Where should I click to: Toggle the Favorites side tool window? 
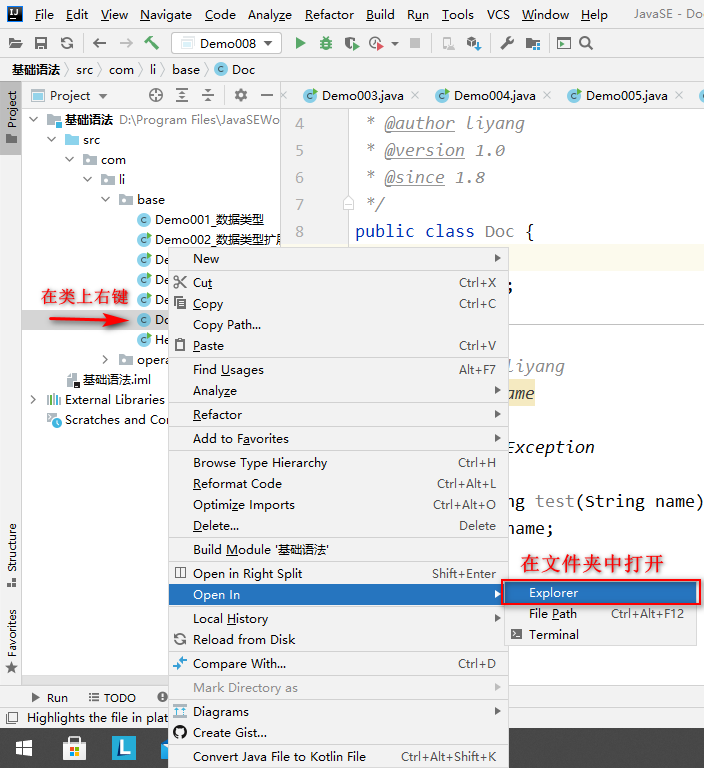click(x=12, y=641)
